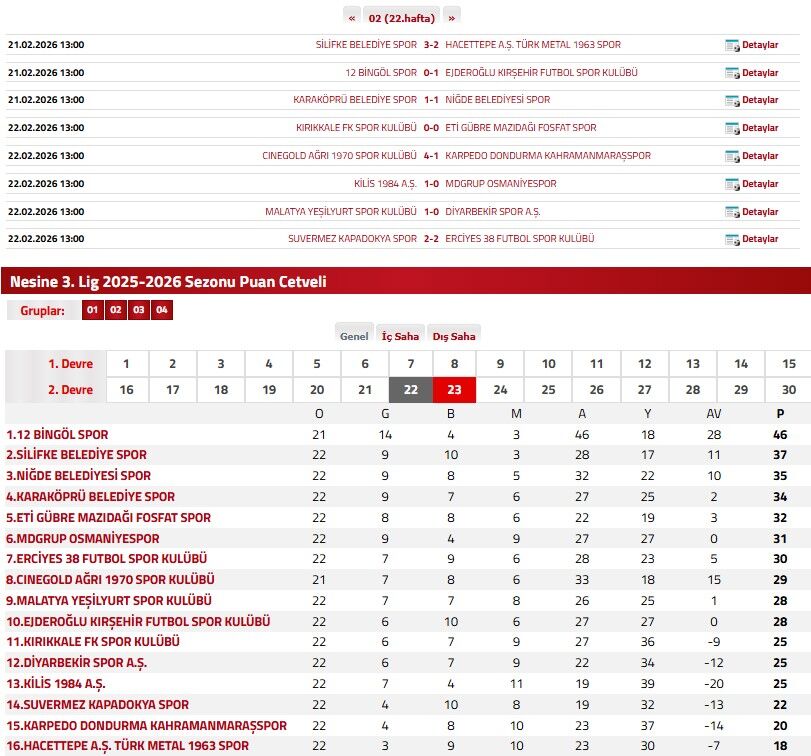This screenshot has width=811, height=756.
Task: Open details icon for Malatya Yeşilyurt match
Action: click(x=732, y=212)
